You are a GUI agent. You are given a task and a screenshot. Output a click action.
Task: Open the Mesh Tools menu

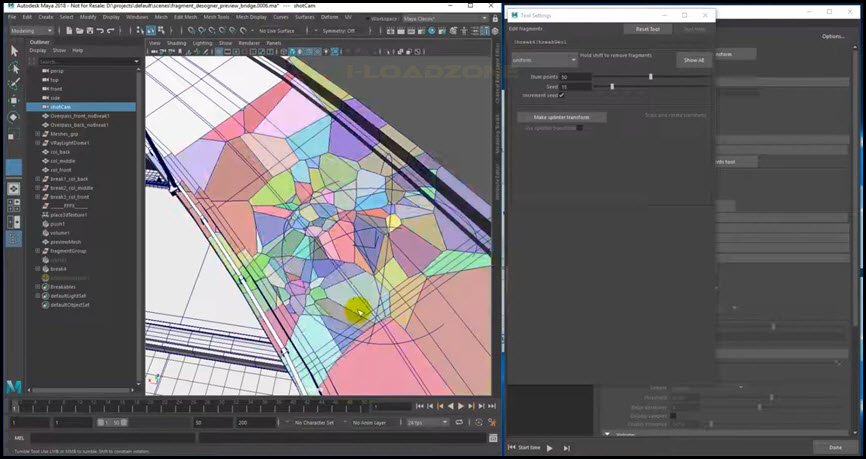click(x=216, y=17)
